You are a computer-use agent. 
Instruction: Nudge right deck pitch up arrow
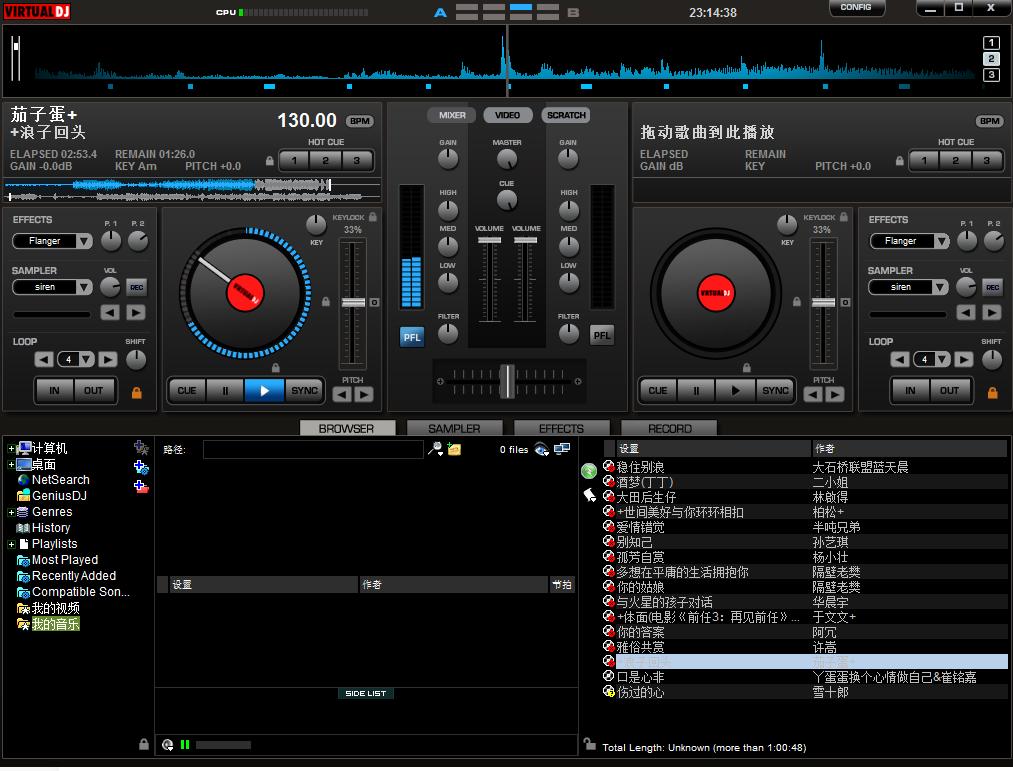835,394
